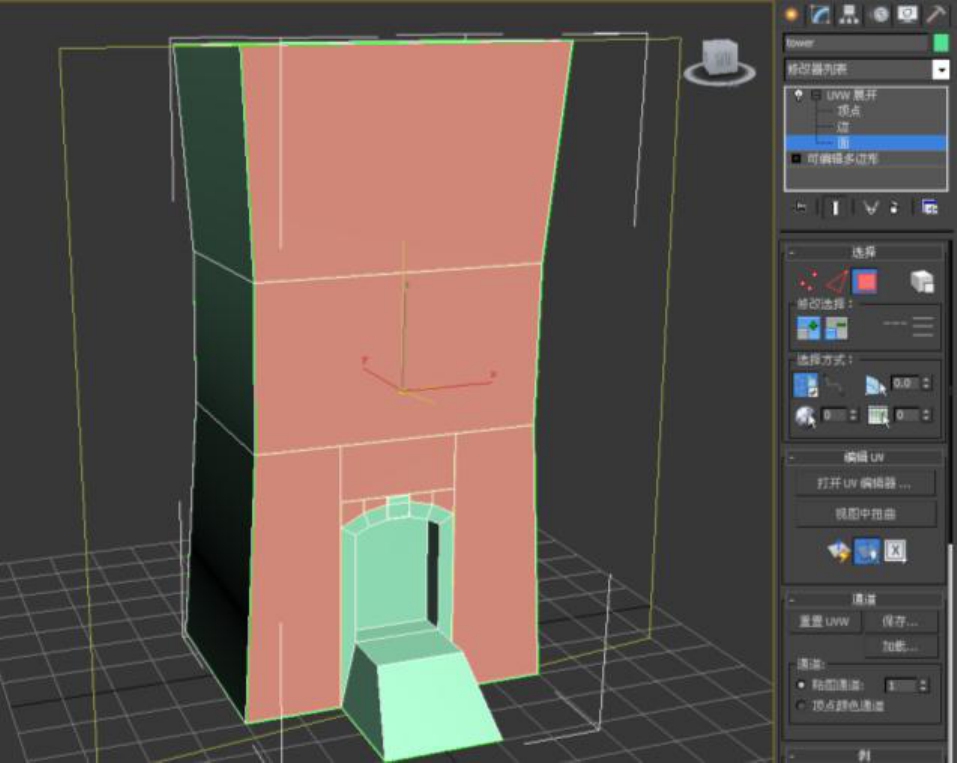Click Grow selection icon
The height and width of the screenshot is (763, 957).
pos(809,328)
